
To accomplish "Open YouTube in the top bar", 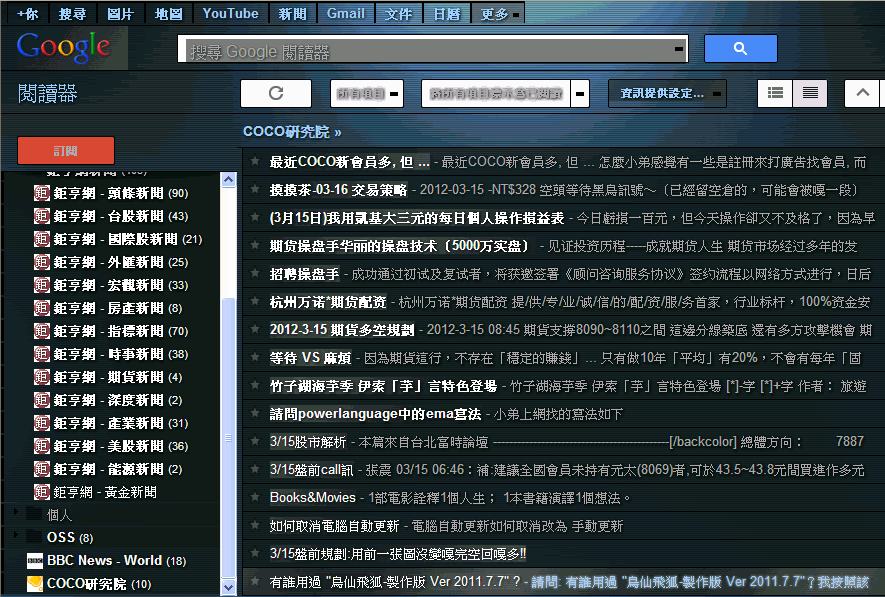I will [230, 14].
